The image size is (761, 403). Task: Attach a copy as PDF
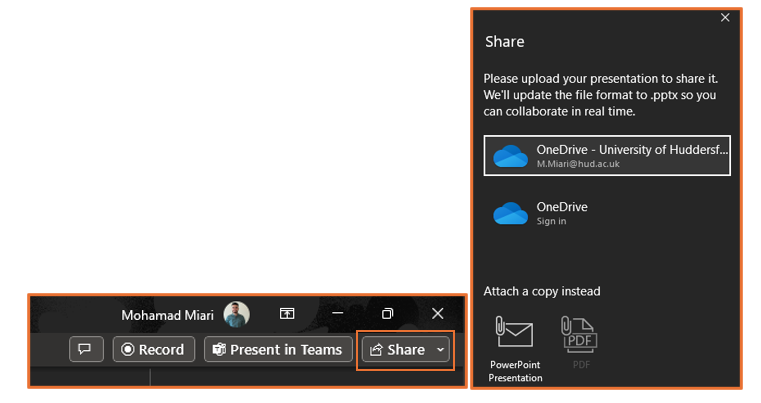(580, 343)
